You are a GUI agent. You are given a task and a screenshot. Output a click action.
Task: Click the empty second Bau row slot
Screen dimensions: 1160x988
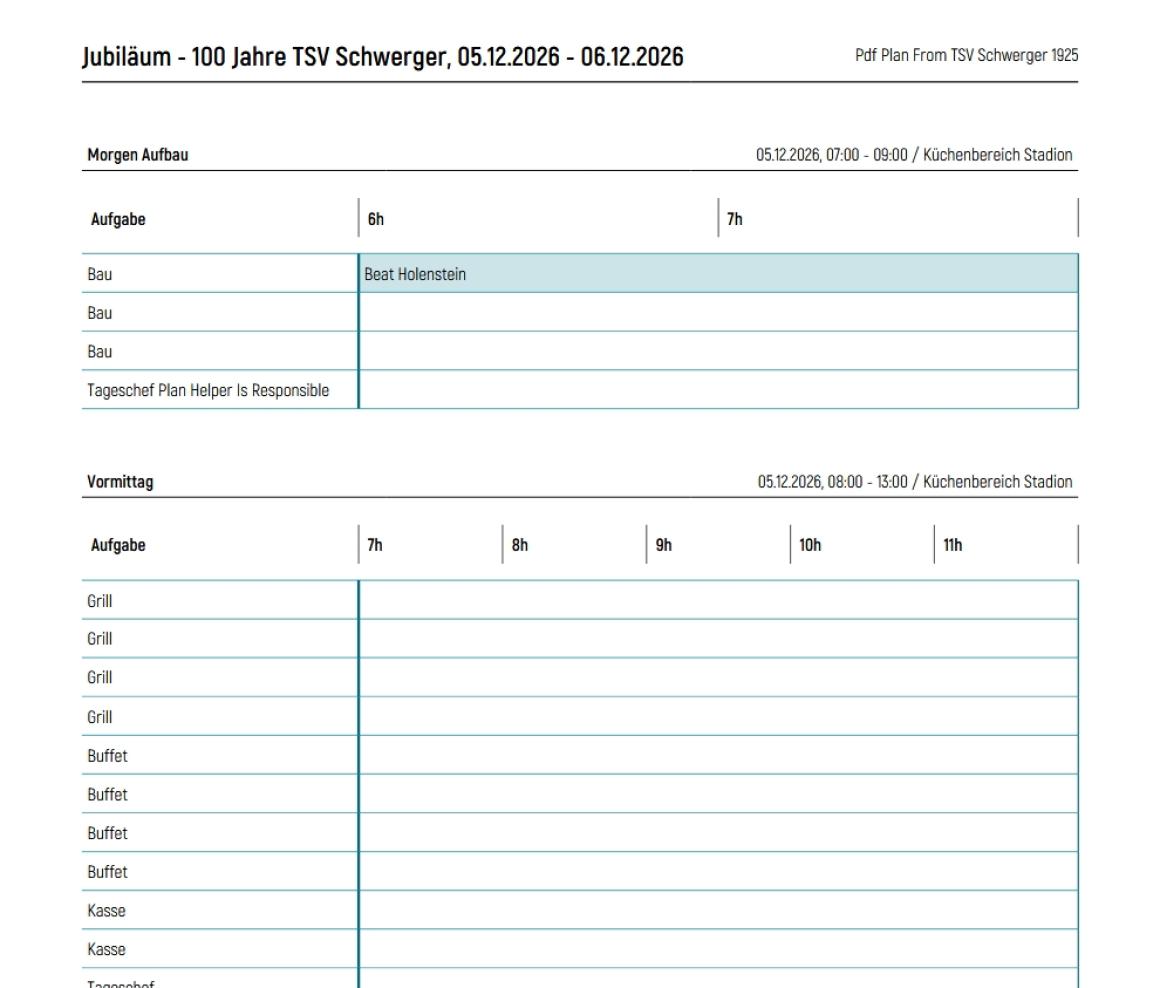[x=600, y=312]
